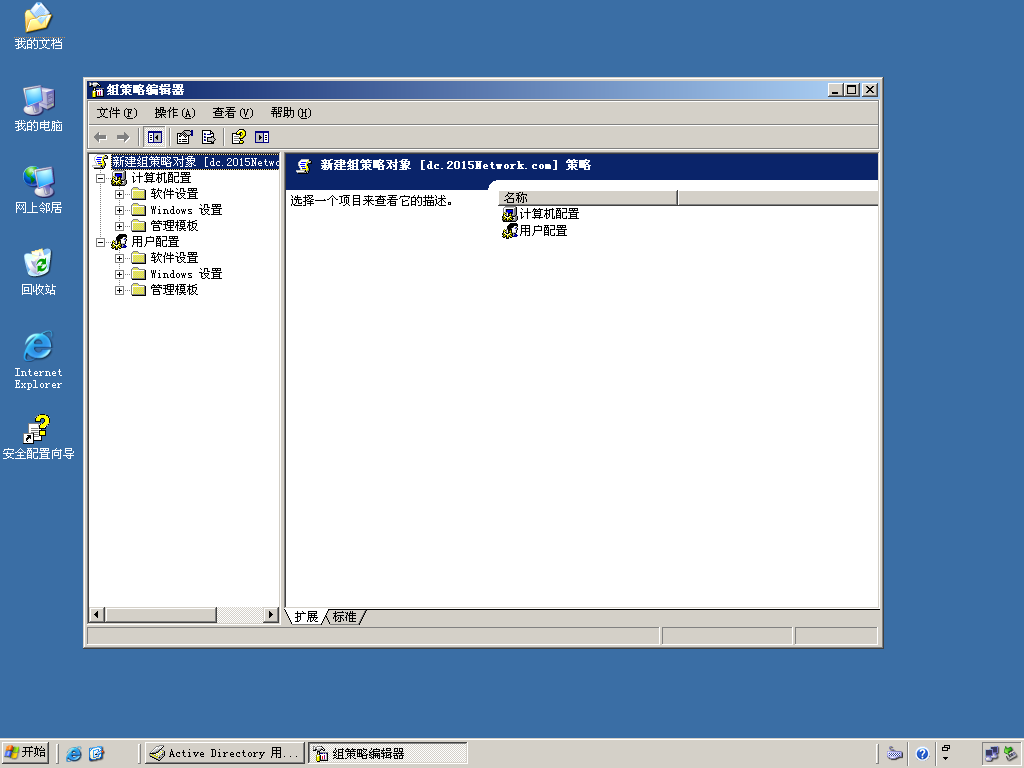Open the 查看(V) menu

(232, 113)
